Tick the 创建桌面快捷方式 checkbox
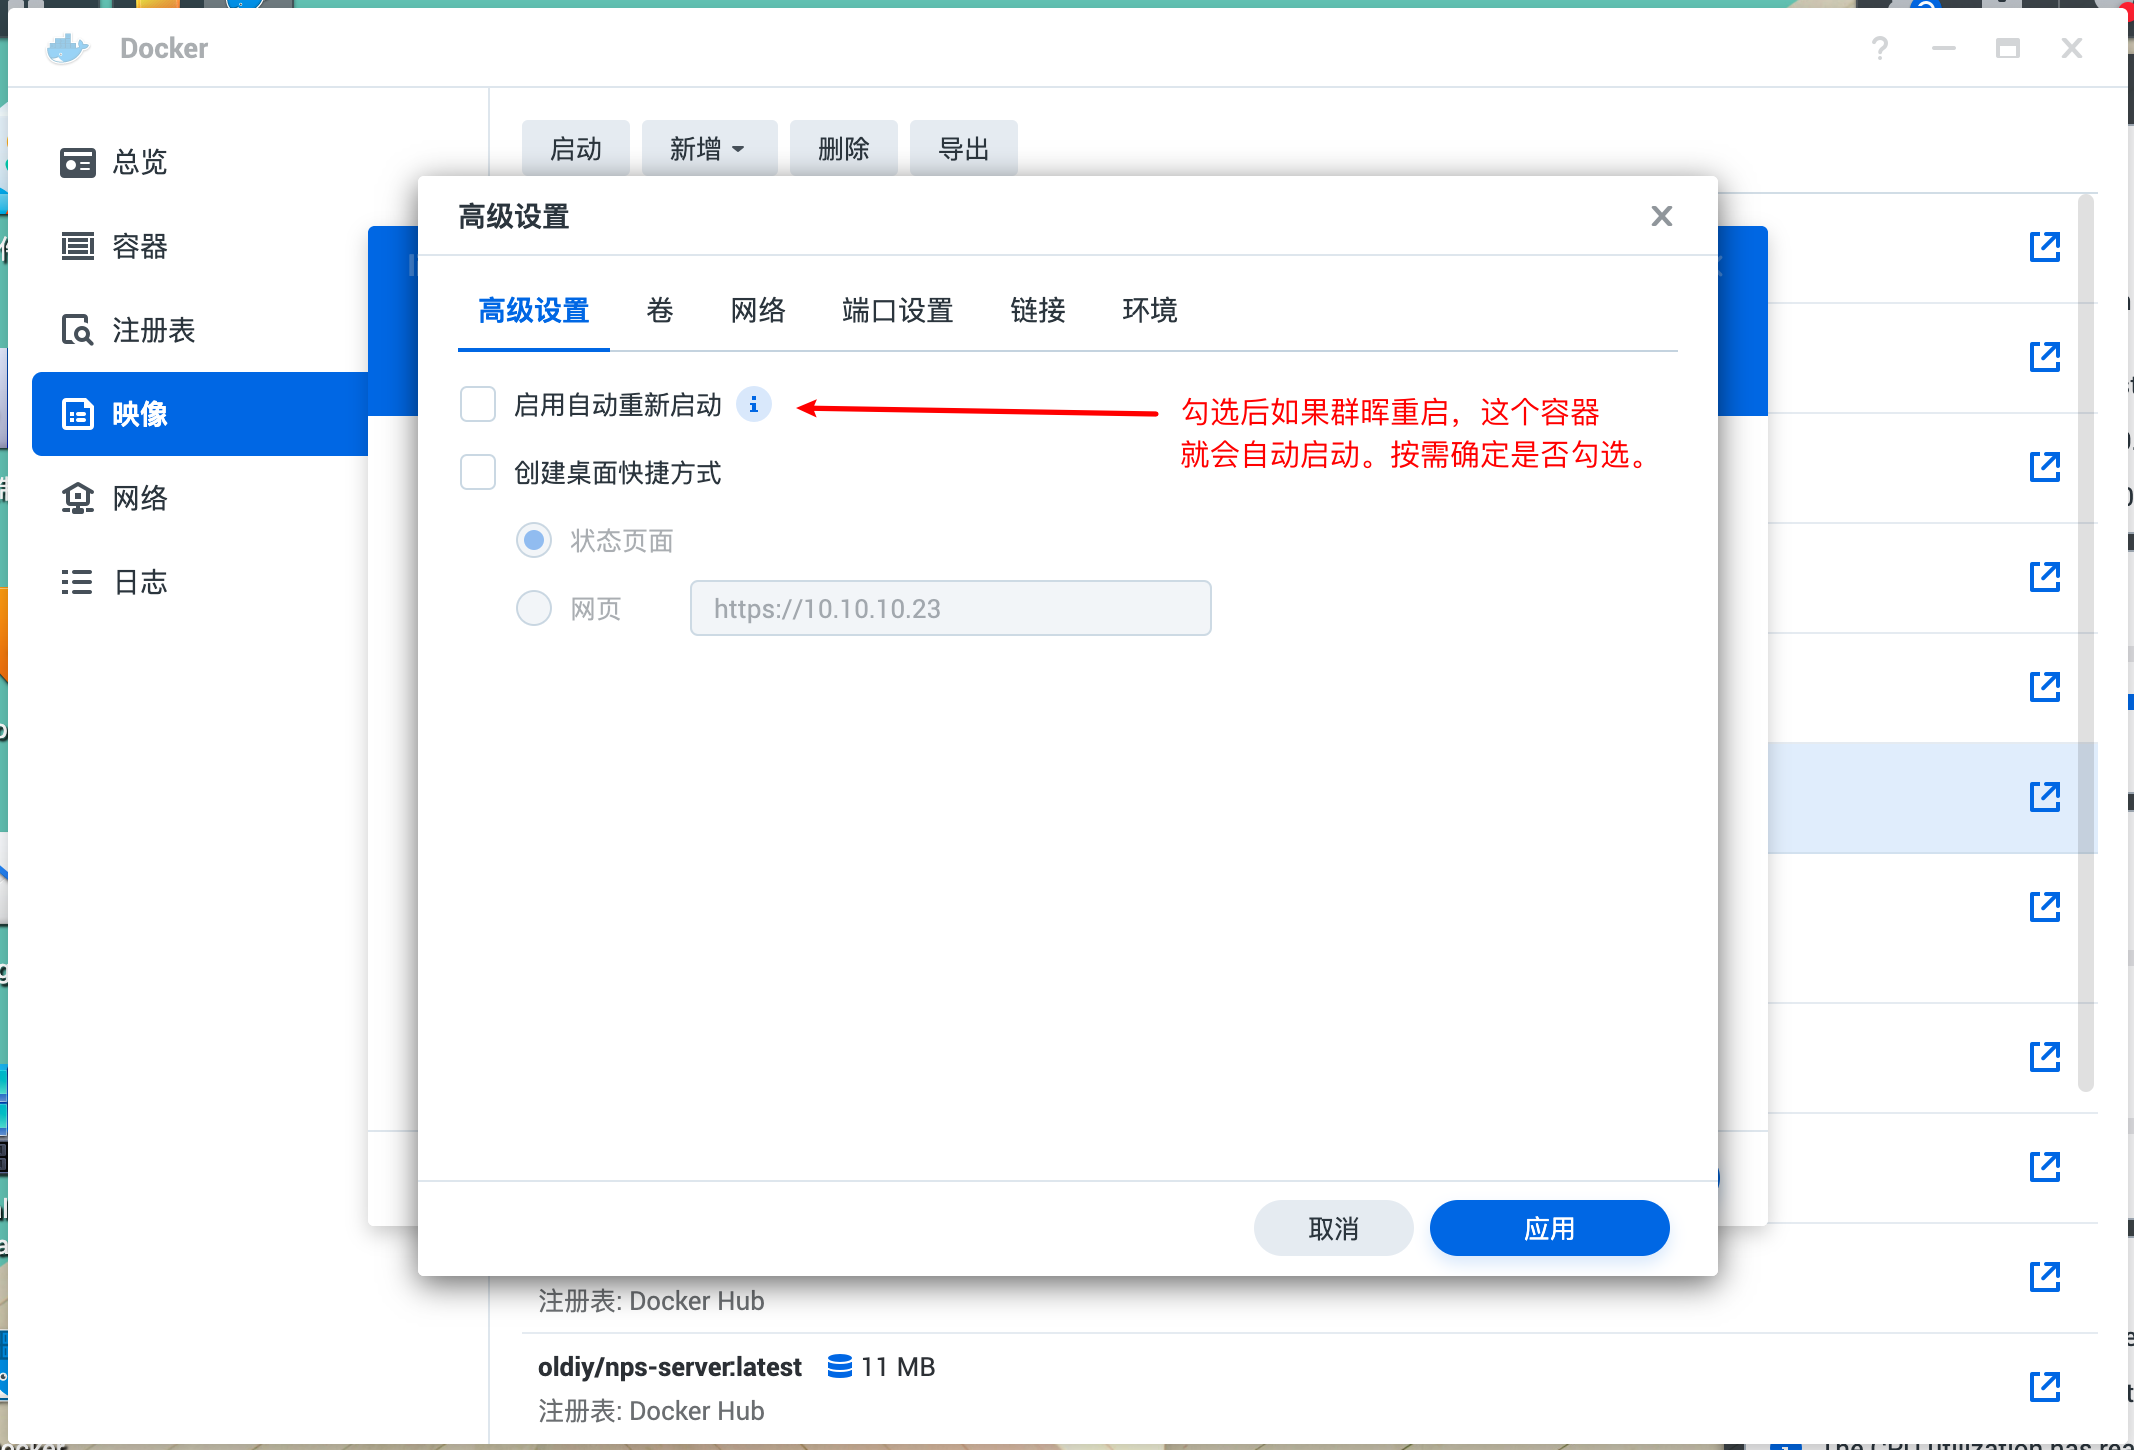Screen dimensions: 2134x1450 click(x=478, y=472)
